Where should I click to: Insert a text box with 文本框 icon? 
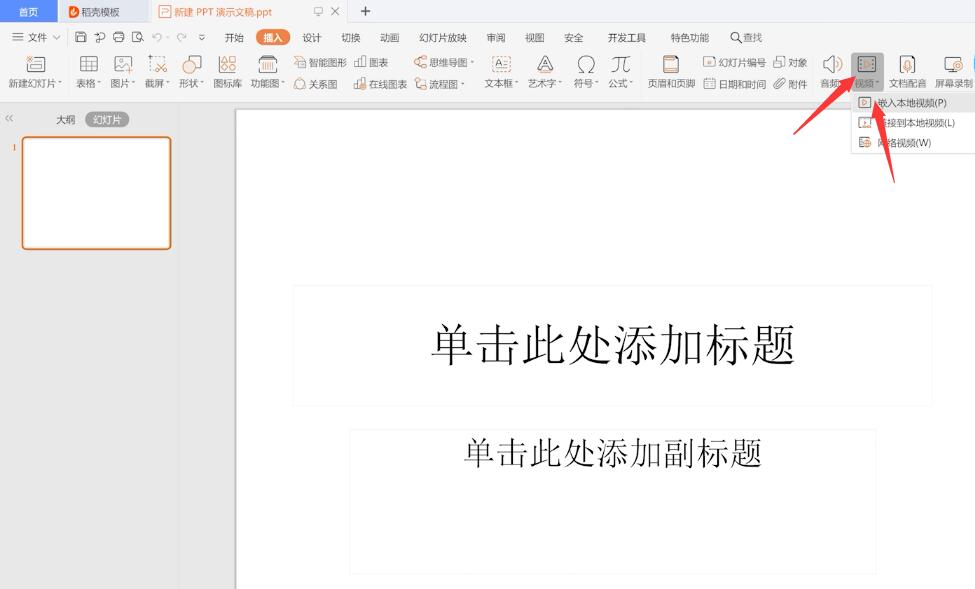500,62
